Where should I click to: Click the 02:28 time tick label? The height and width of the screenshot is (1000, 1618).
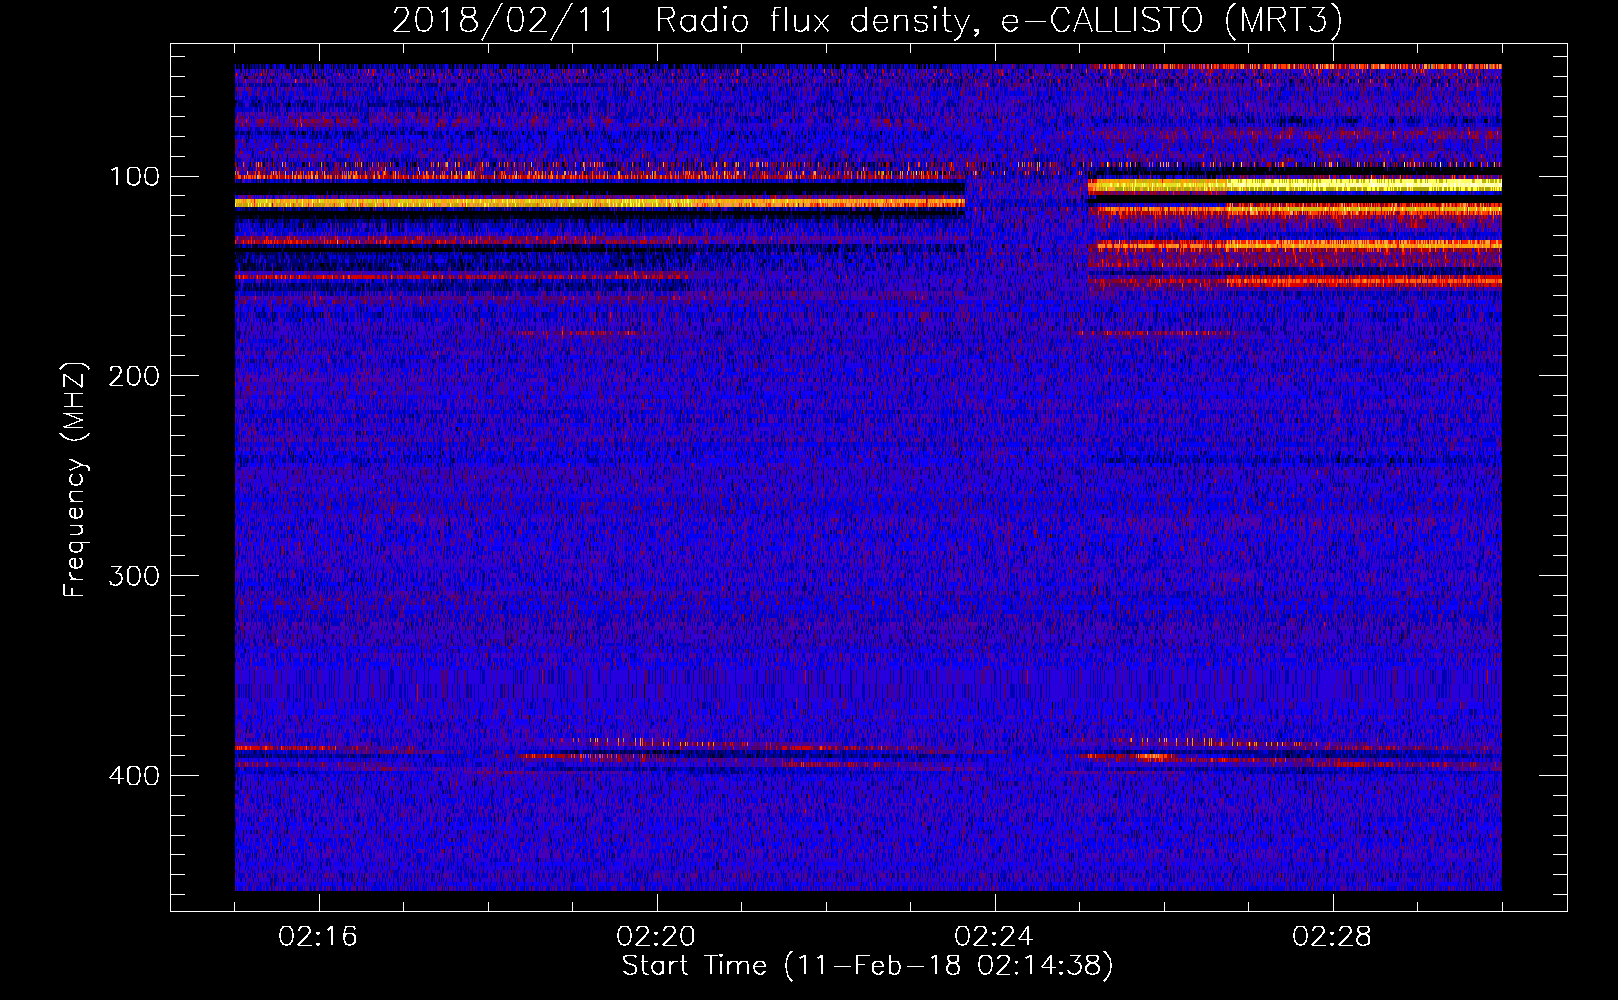point(1332,937)
